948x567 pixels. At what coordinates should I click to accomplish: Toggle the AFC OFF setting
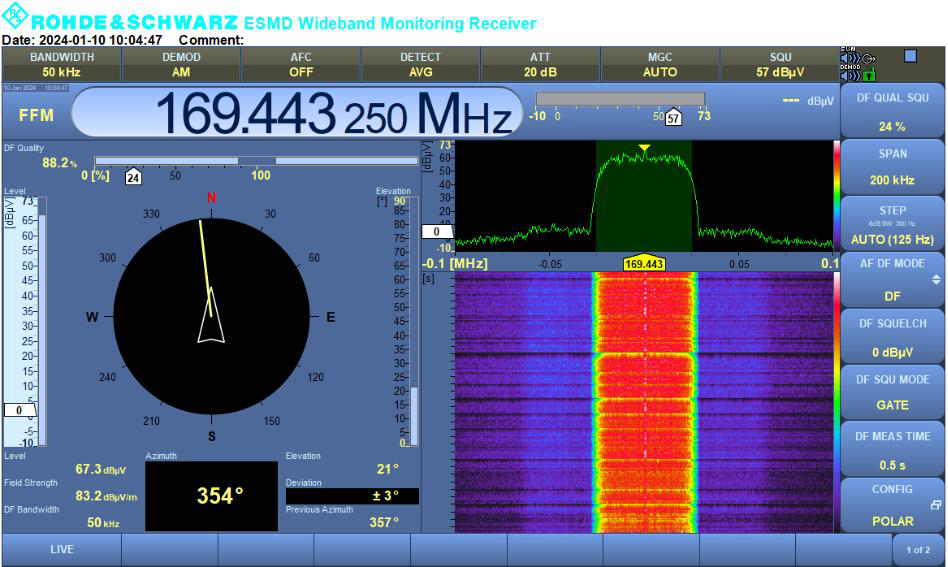pos(301,64)
